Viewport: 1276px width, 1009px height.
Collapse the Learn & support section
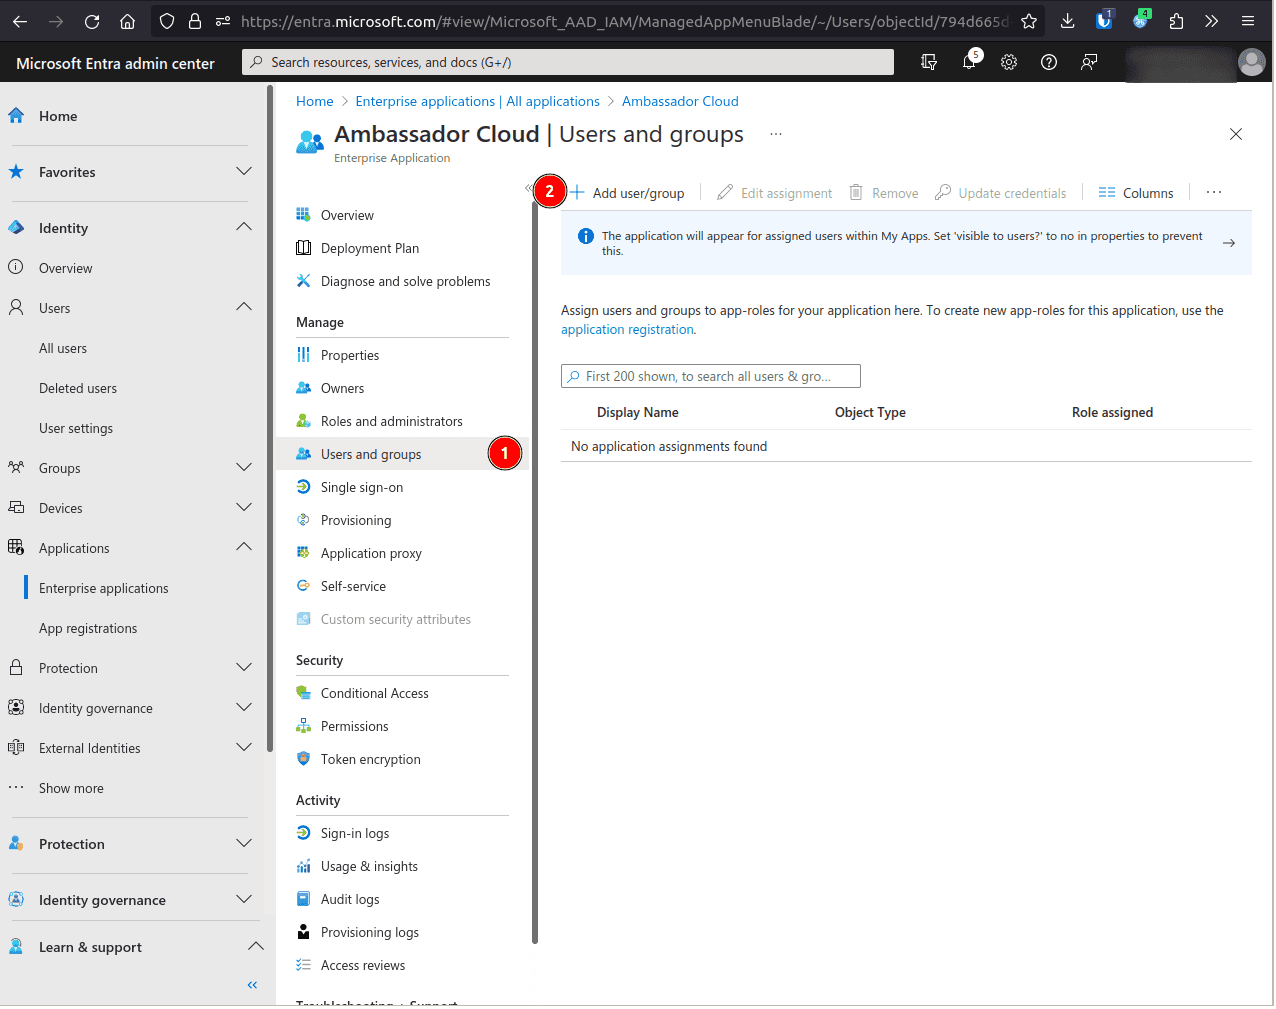[x=256, y=946]
